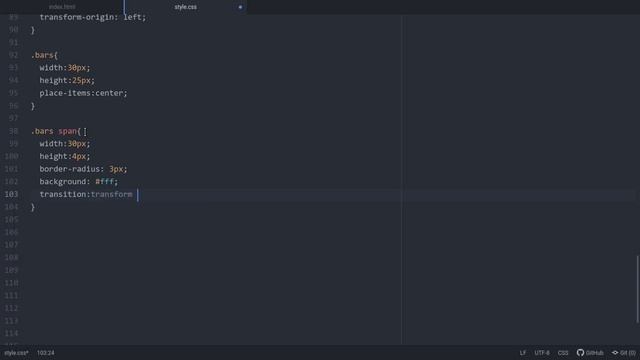Screen dimensions: 640x360
Task: Click the style.css* file name in status bar
Action: (16, 353)
